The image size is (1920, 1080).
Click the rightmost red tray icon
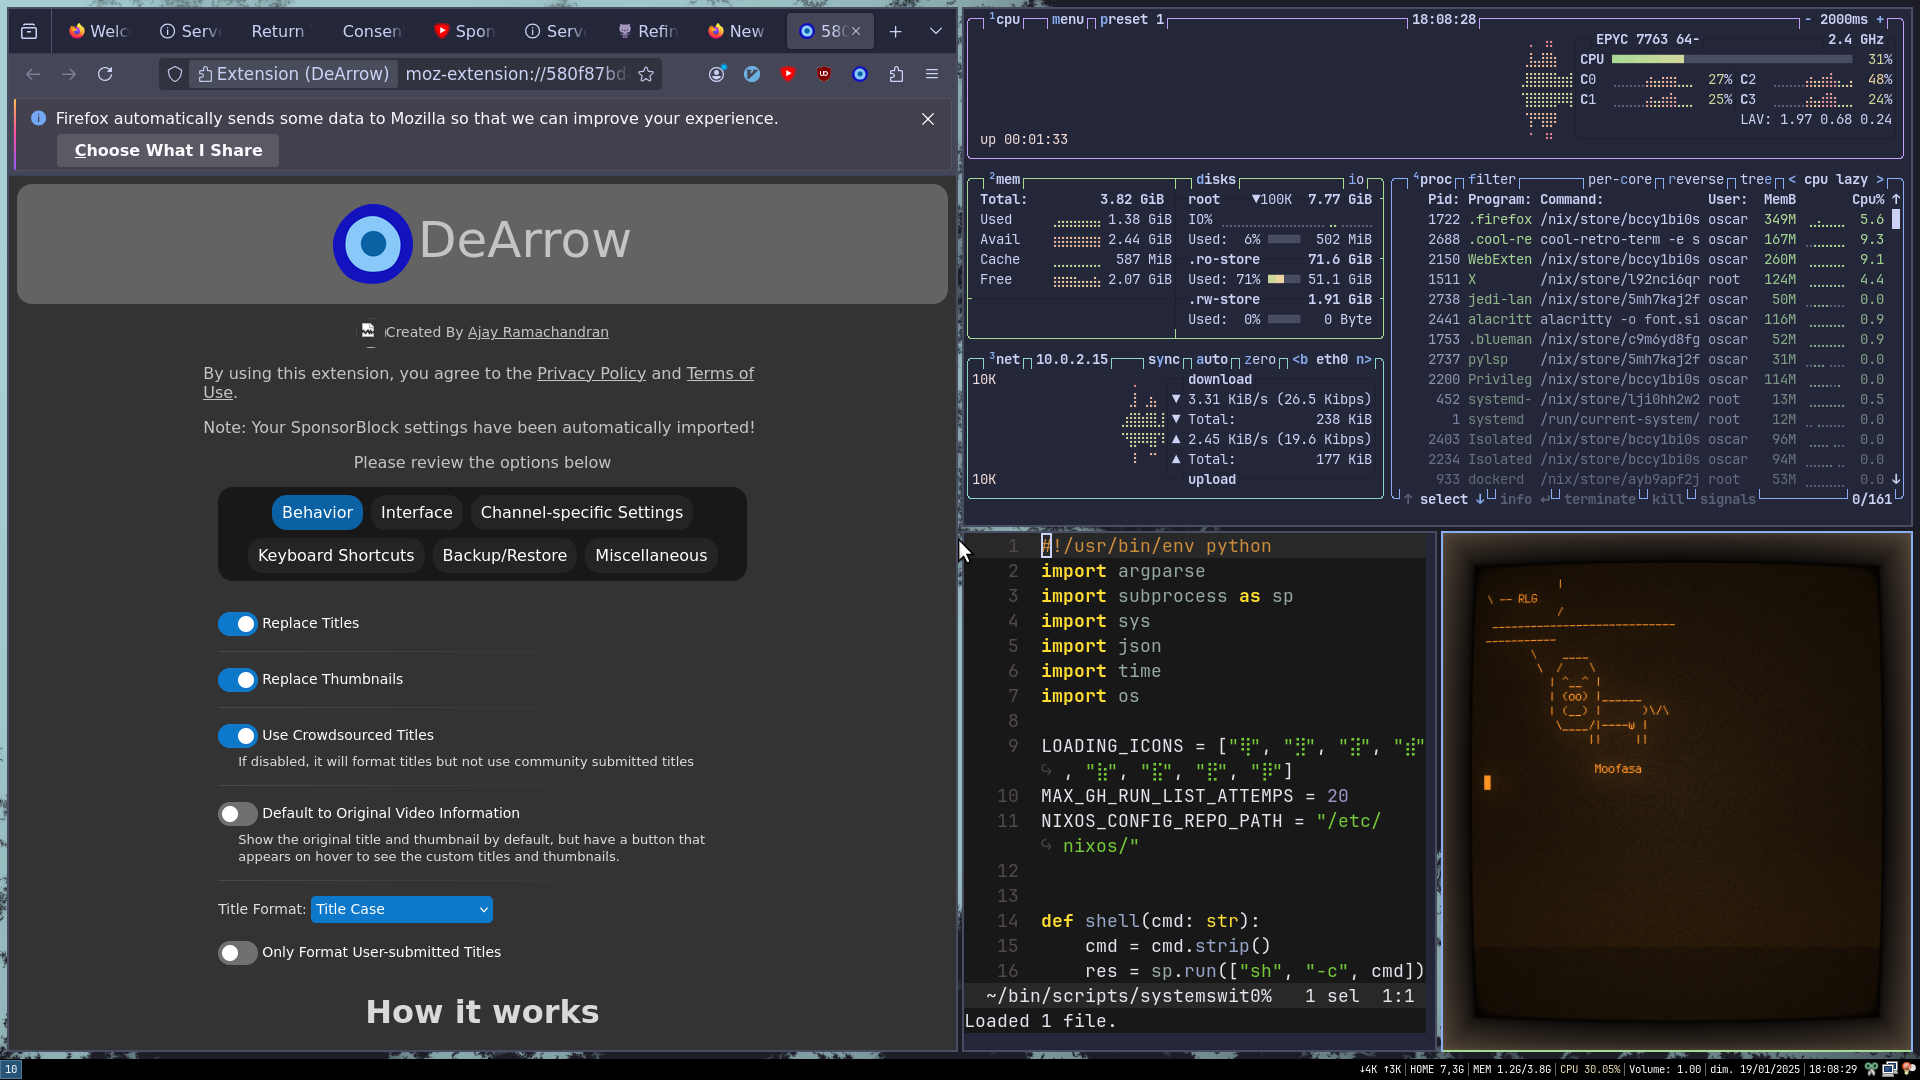tap(1908, 1069)
